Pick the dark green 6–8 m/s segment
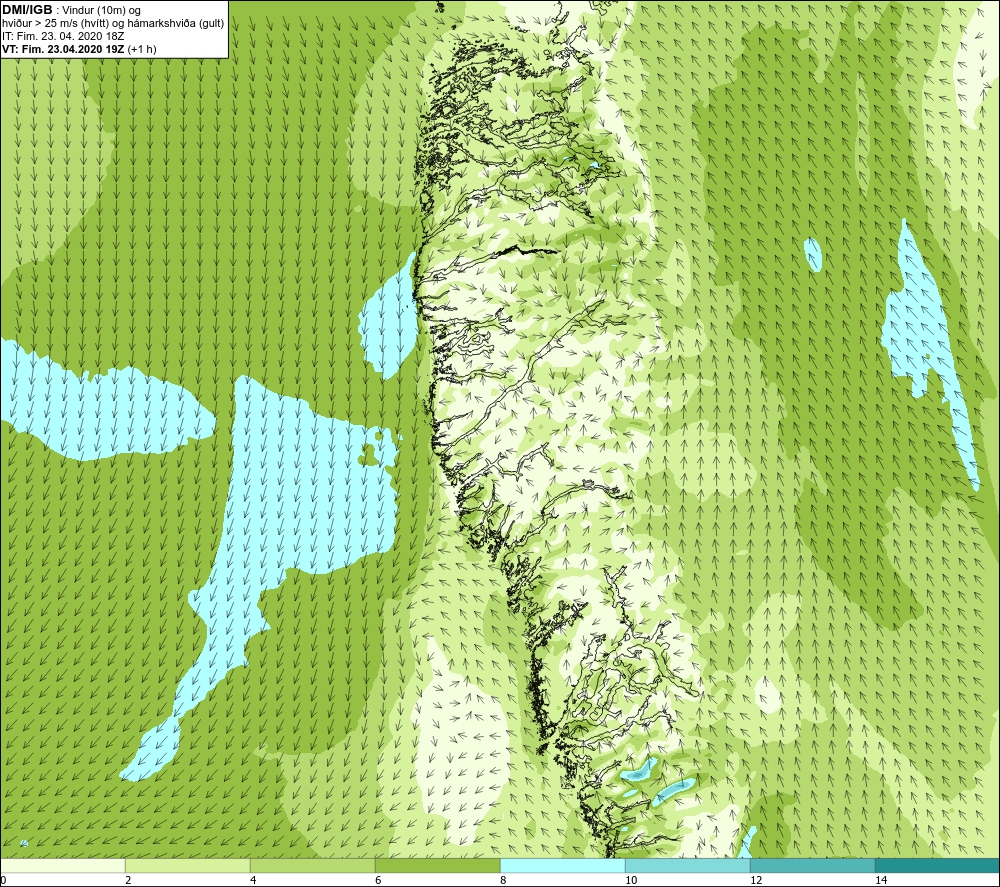This screenshot has height=887, width=1000. [438, 865]
